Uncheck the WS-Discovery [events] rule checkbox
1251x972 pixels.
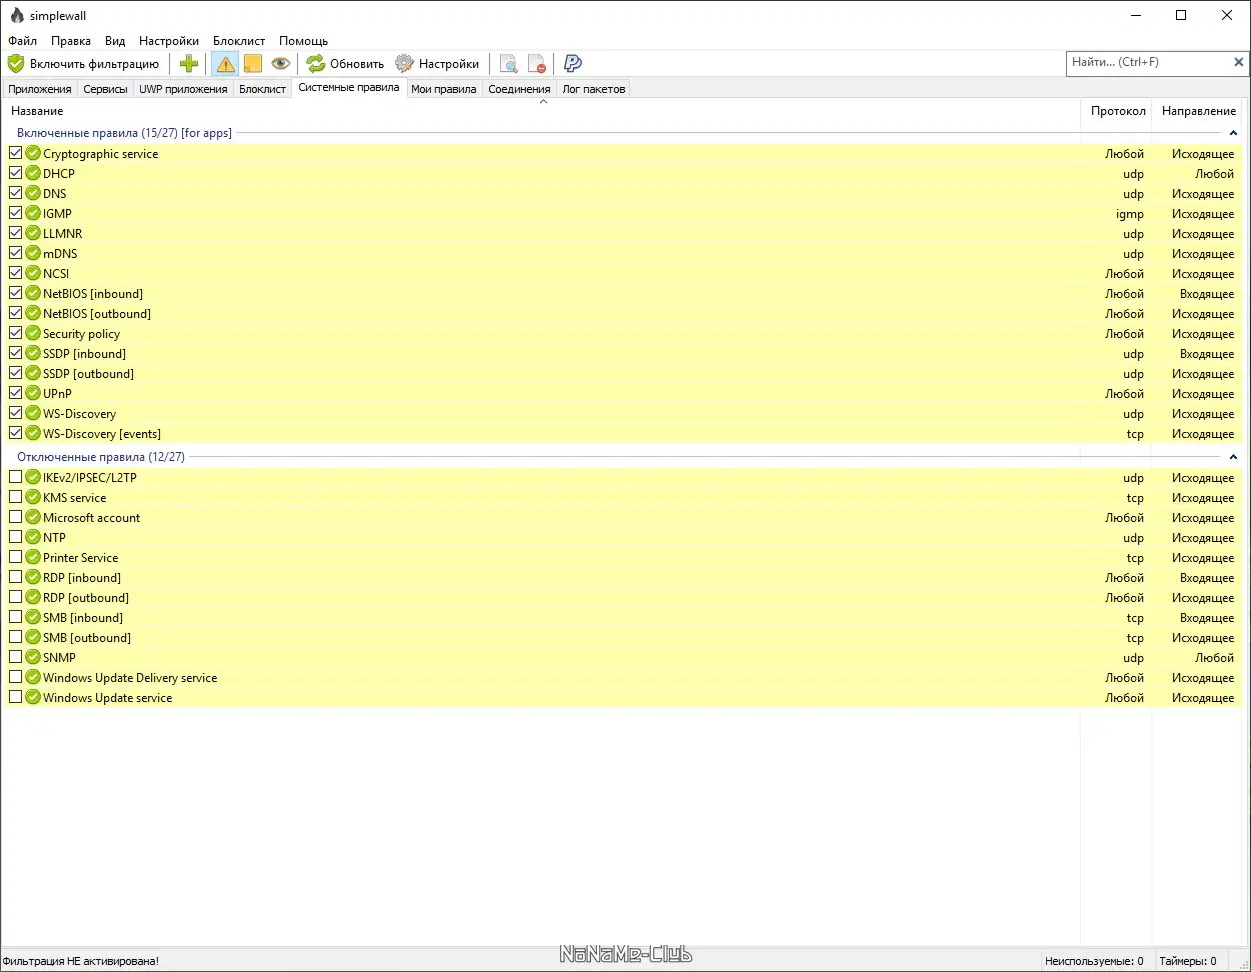coord(15,433)
